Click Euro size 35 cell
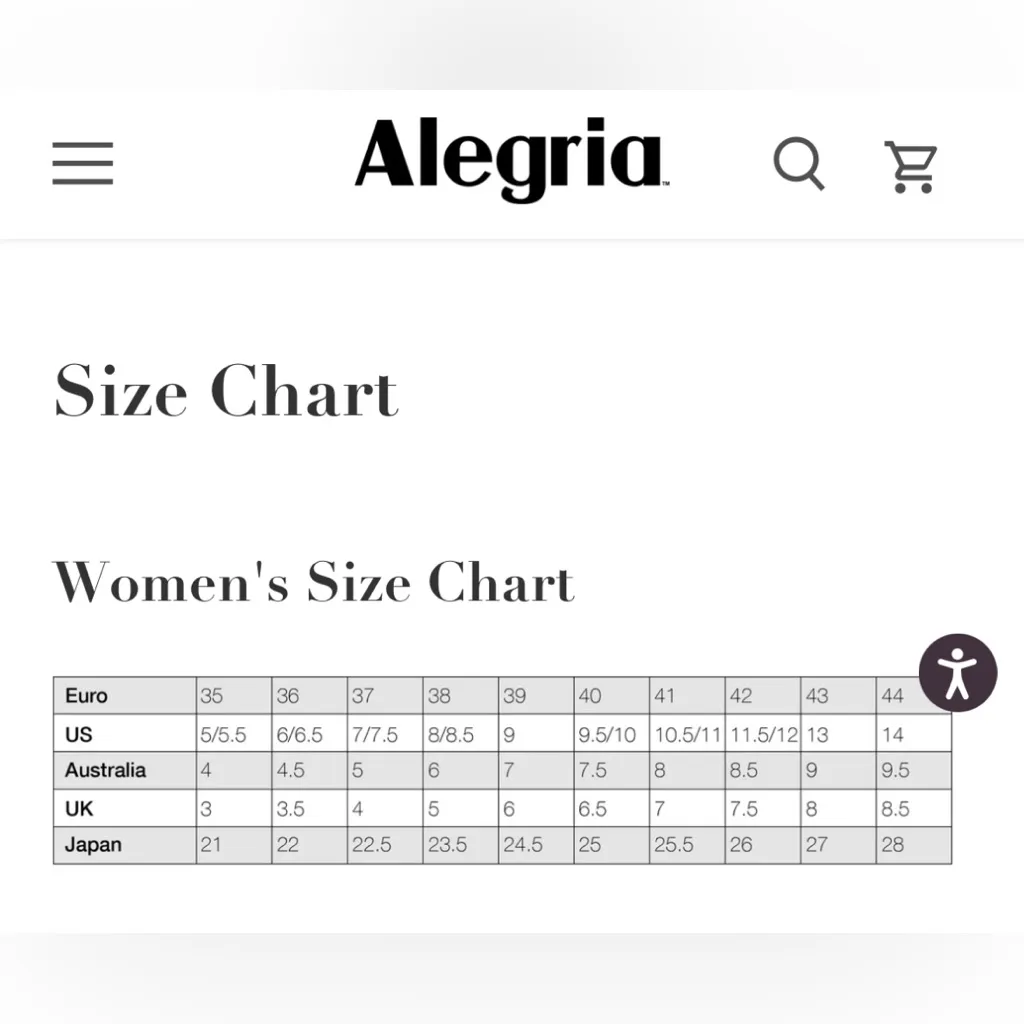This screenshot has height=1024, width=1024. [233, 696]
